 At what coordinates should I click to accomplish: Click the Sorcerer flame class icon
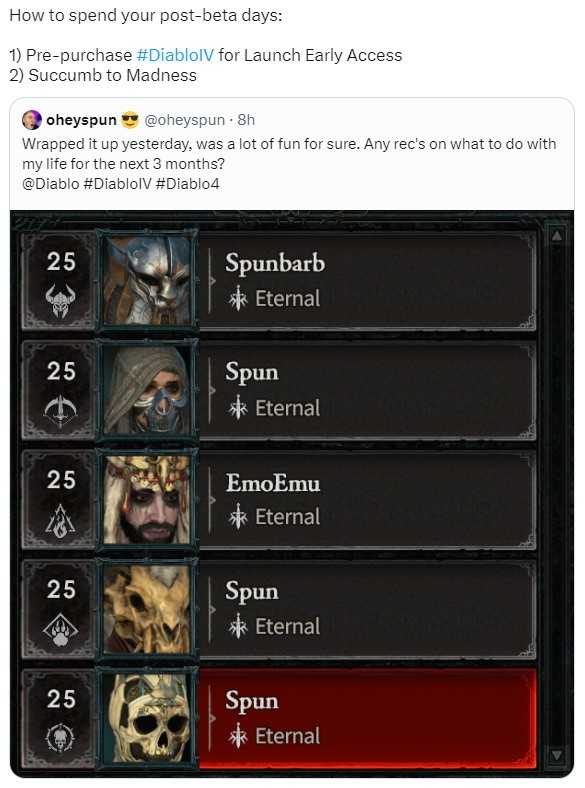coord(60,520)
